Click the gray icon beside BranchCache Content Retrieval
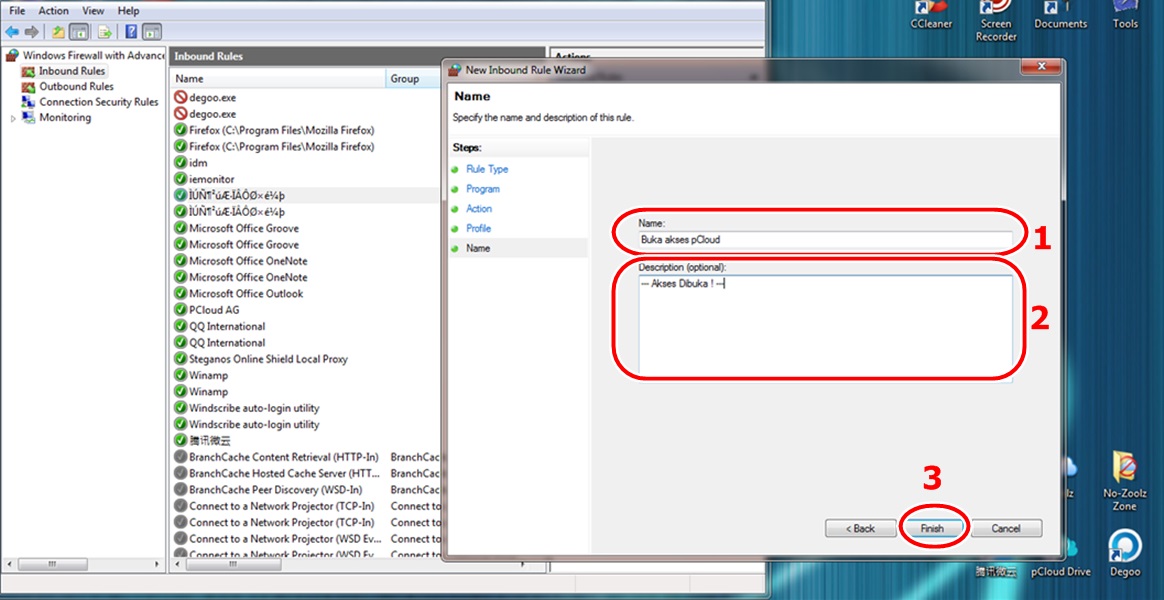This screenshot has height=600, width=1164. (180, 457)
